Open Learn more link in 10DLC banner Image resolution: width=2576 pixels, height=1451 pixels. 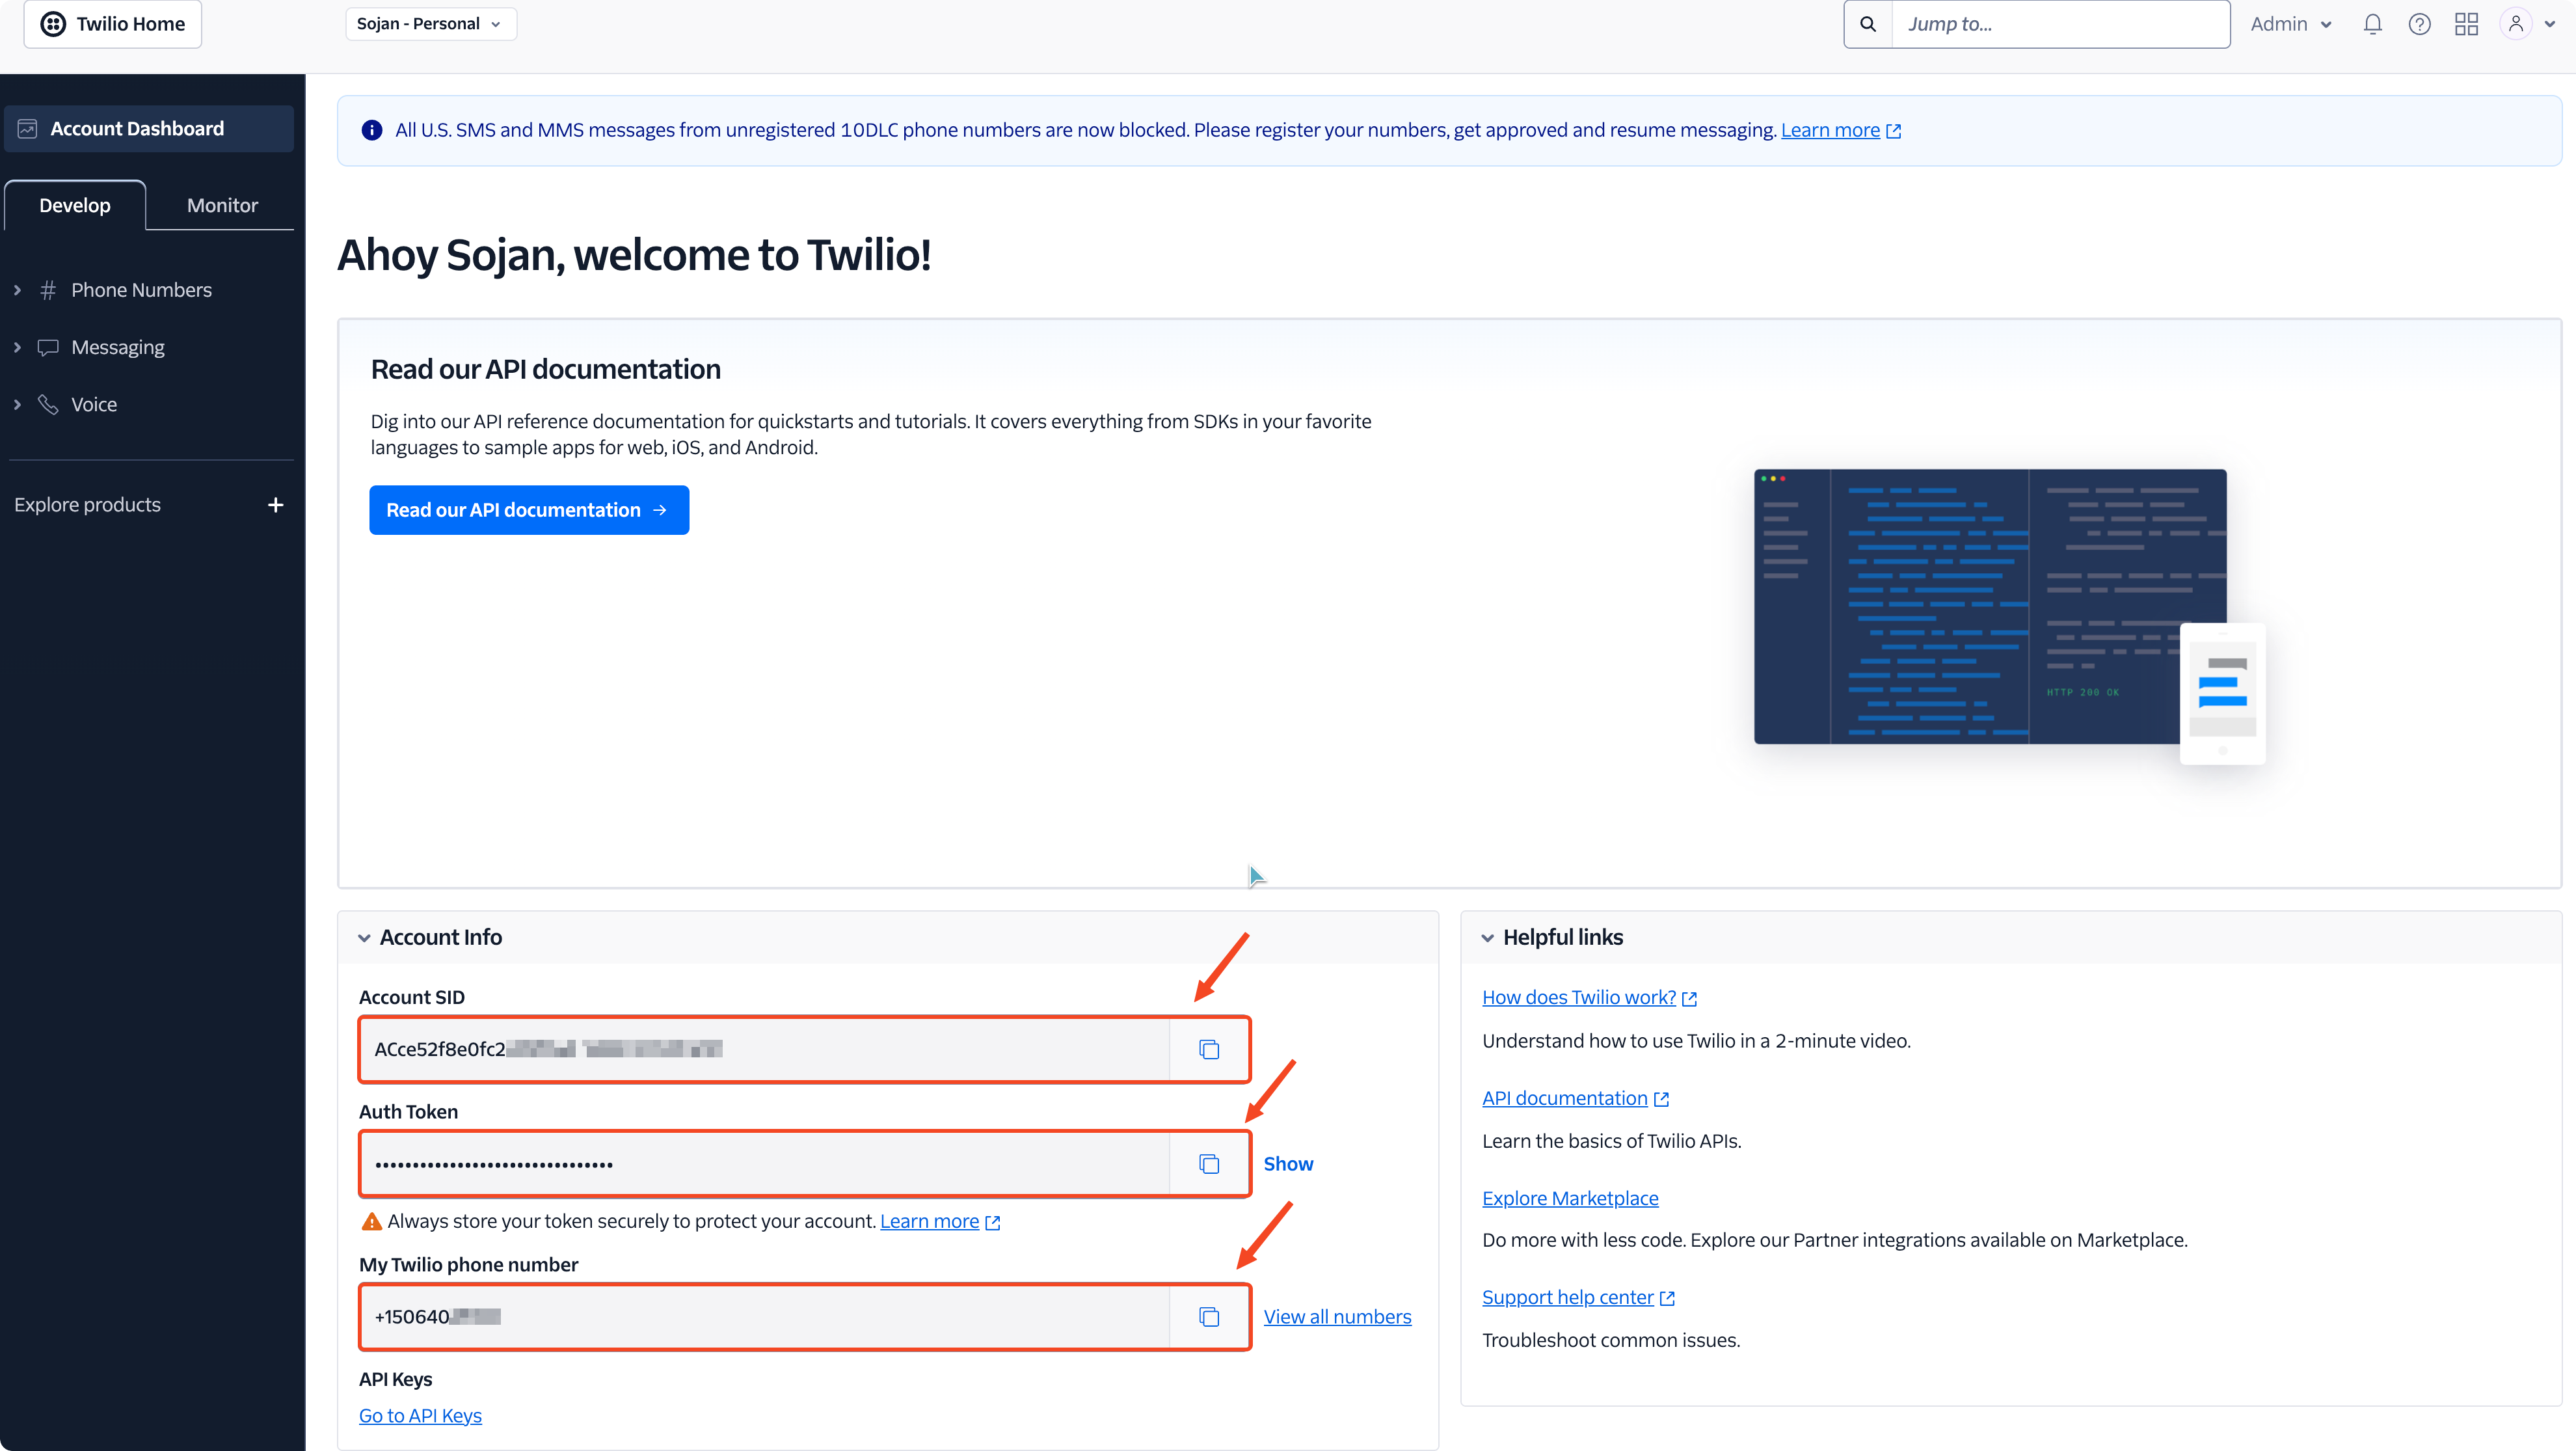coord(1840,130)
